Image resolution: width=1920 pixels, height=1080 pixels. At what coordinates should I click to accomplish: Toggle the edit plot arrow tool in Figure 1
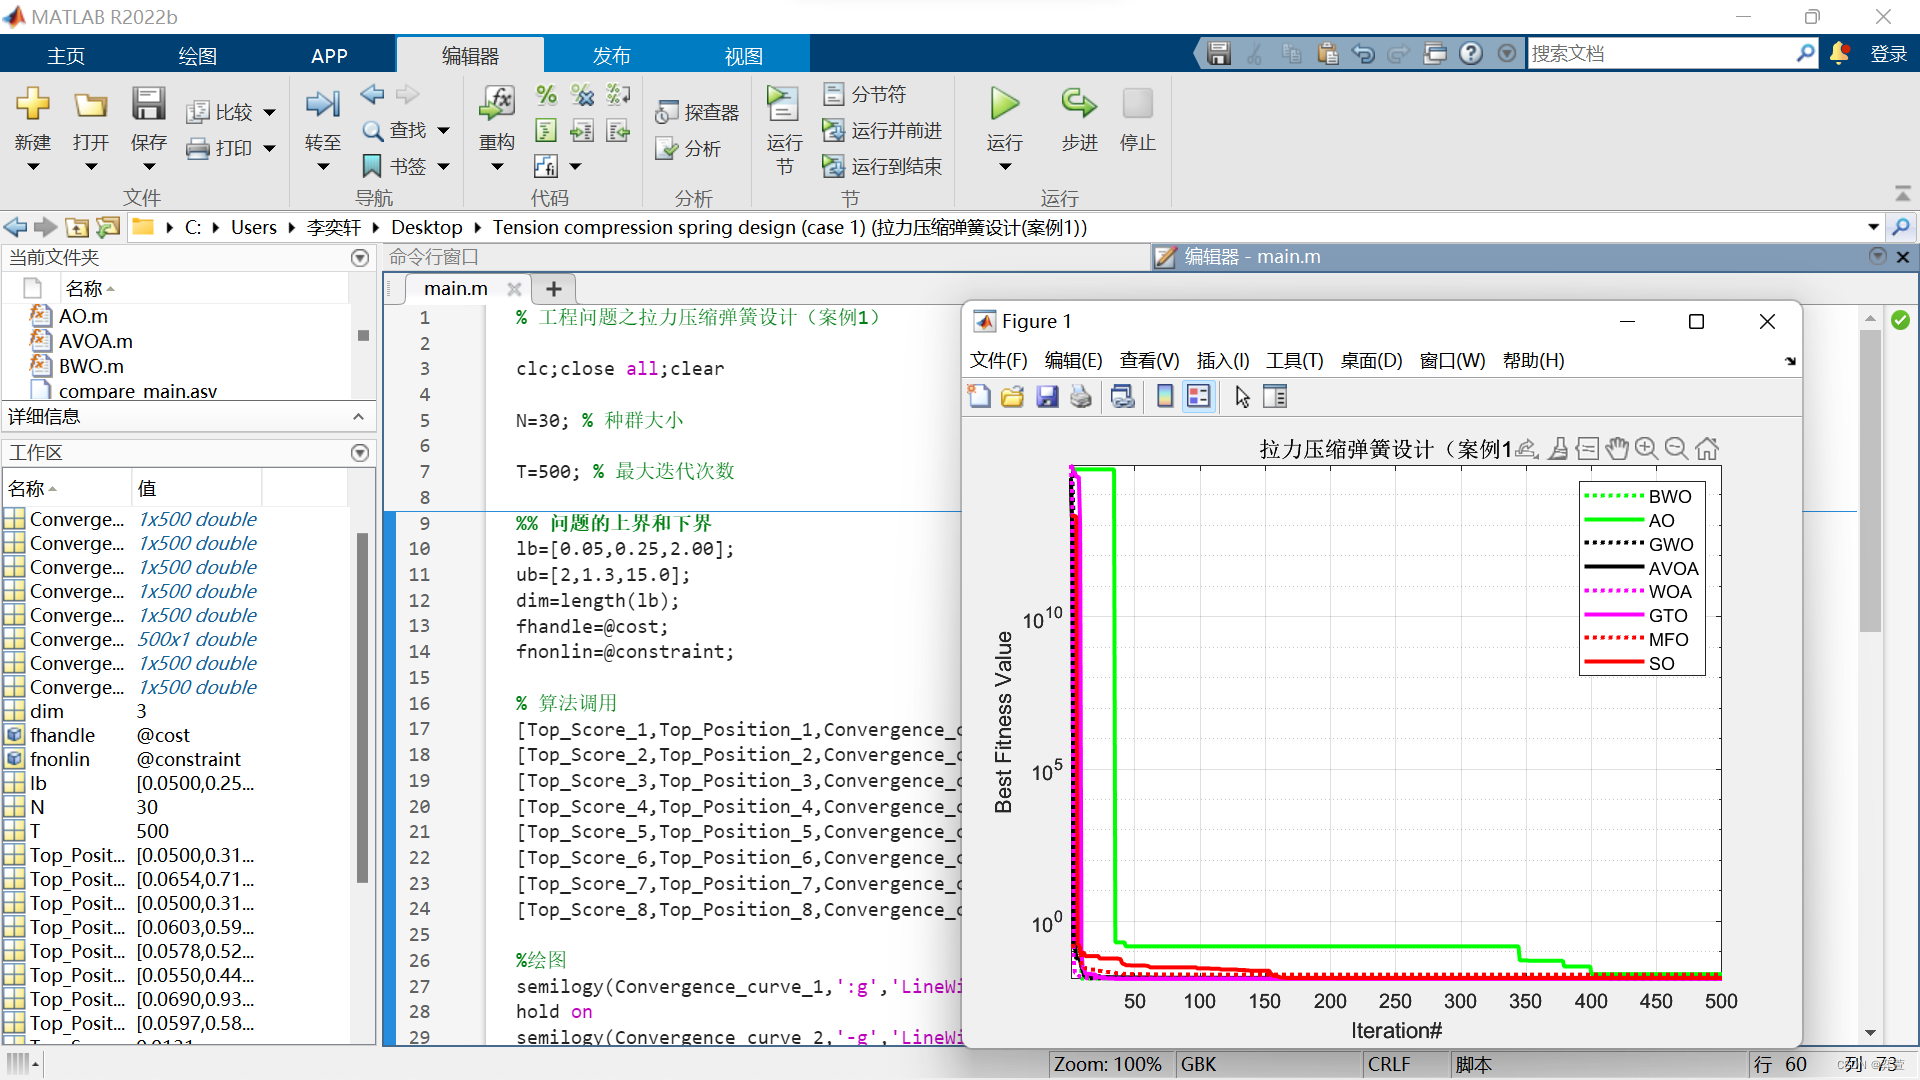click(1242, 397)
